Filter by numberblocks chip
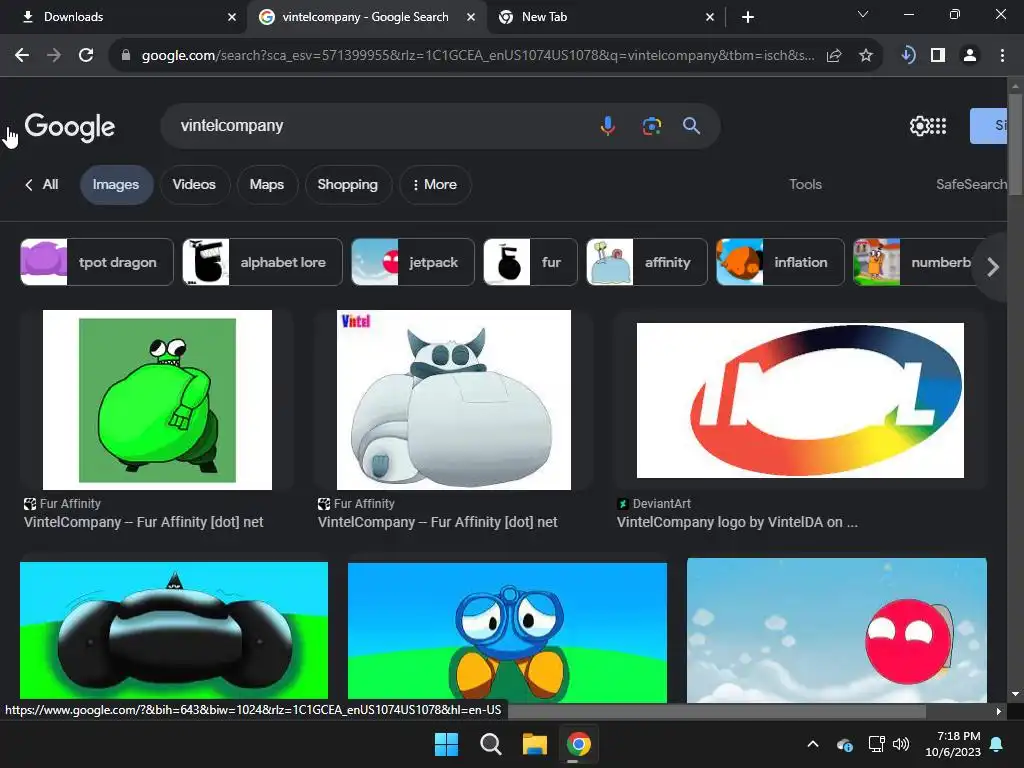Viewport: 1024px width, 768px height. point(914,262)
